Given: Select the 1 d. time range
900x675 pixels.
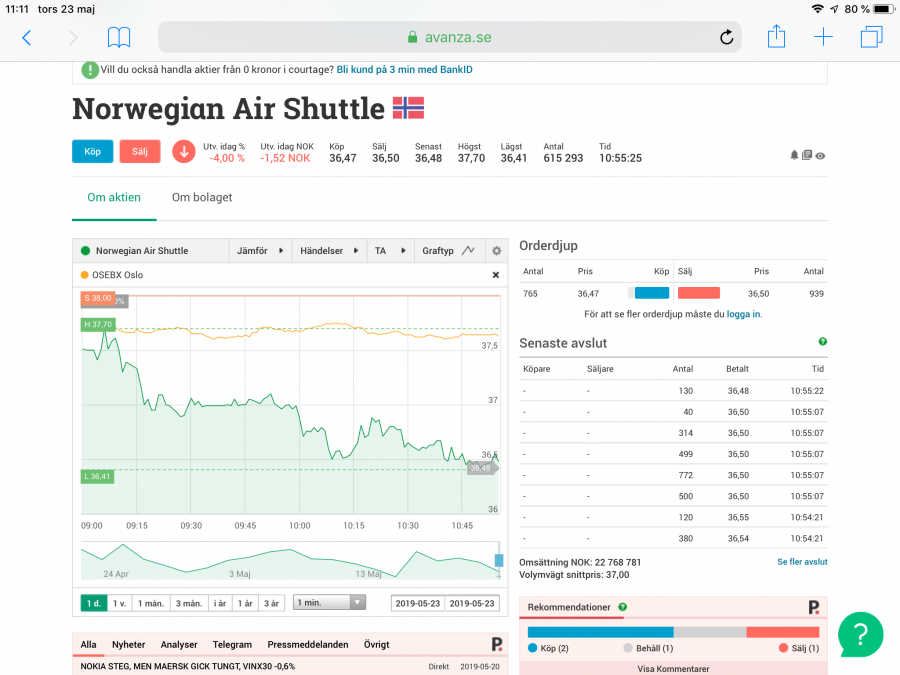Looking at the screenshot, I should click(x=94, y=603).
